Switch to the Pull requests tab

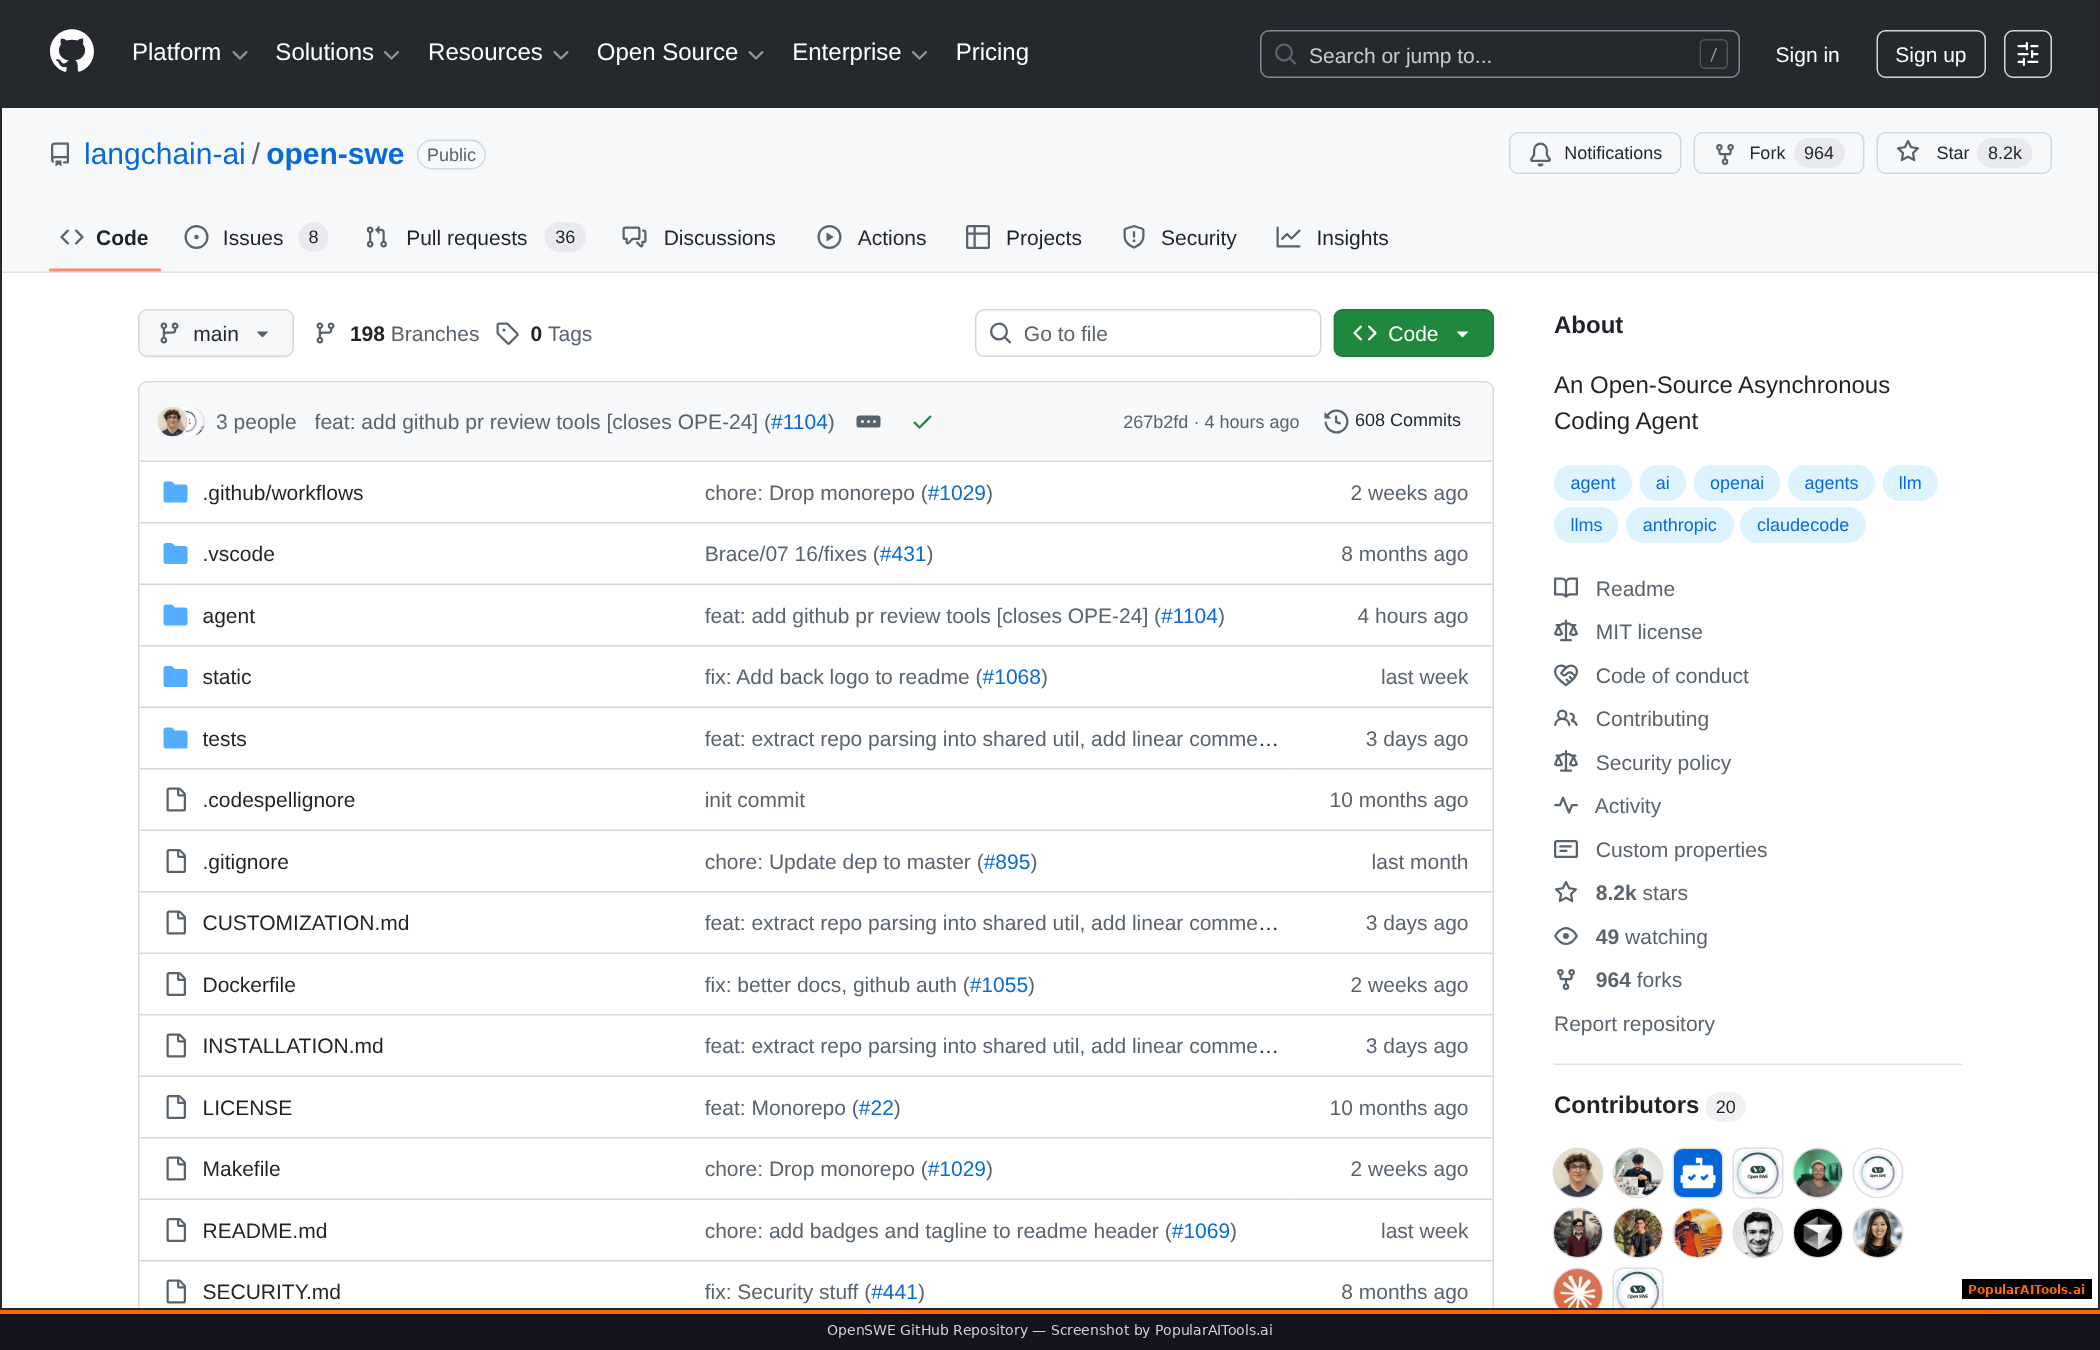point(466,238)
